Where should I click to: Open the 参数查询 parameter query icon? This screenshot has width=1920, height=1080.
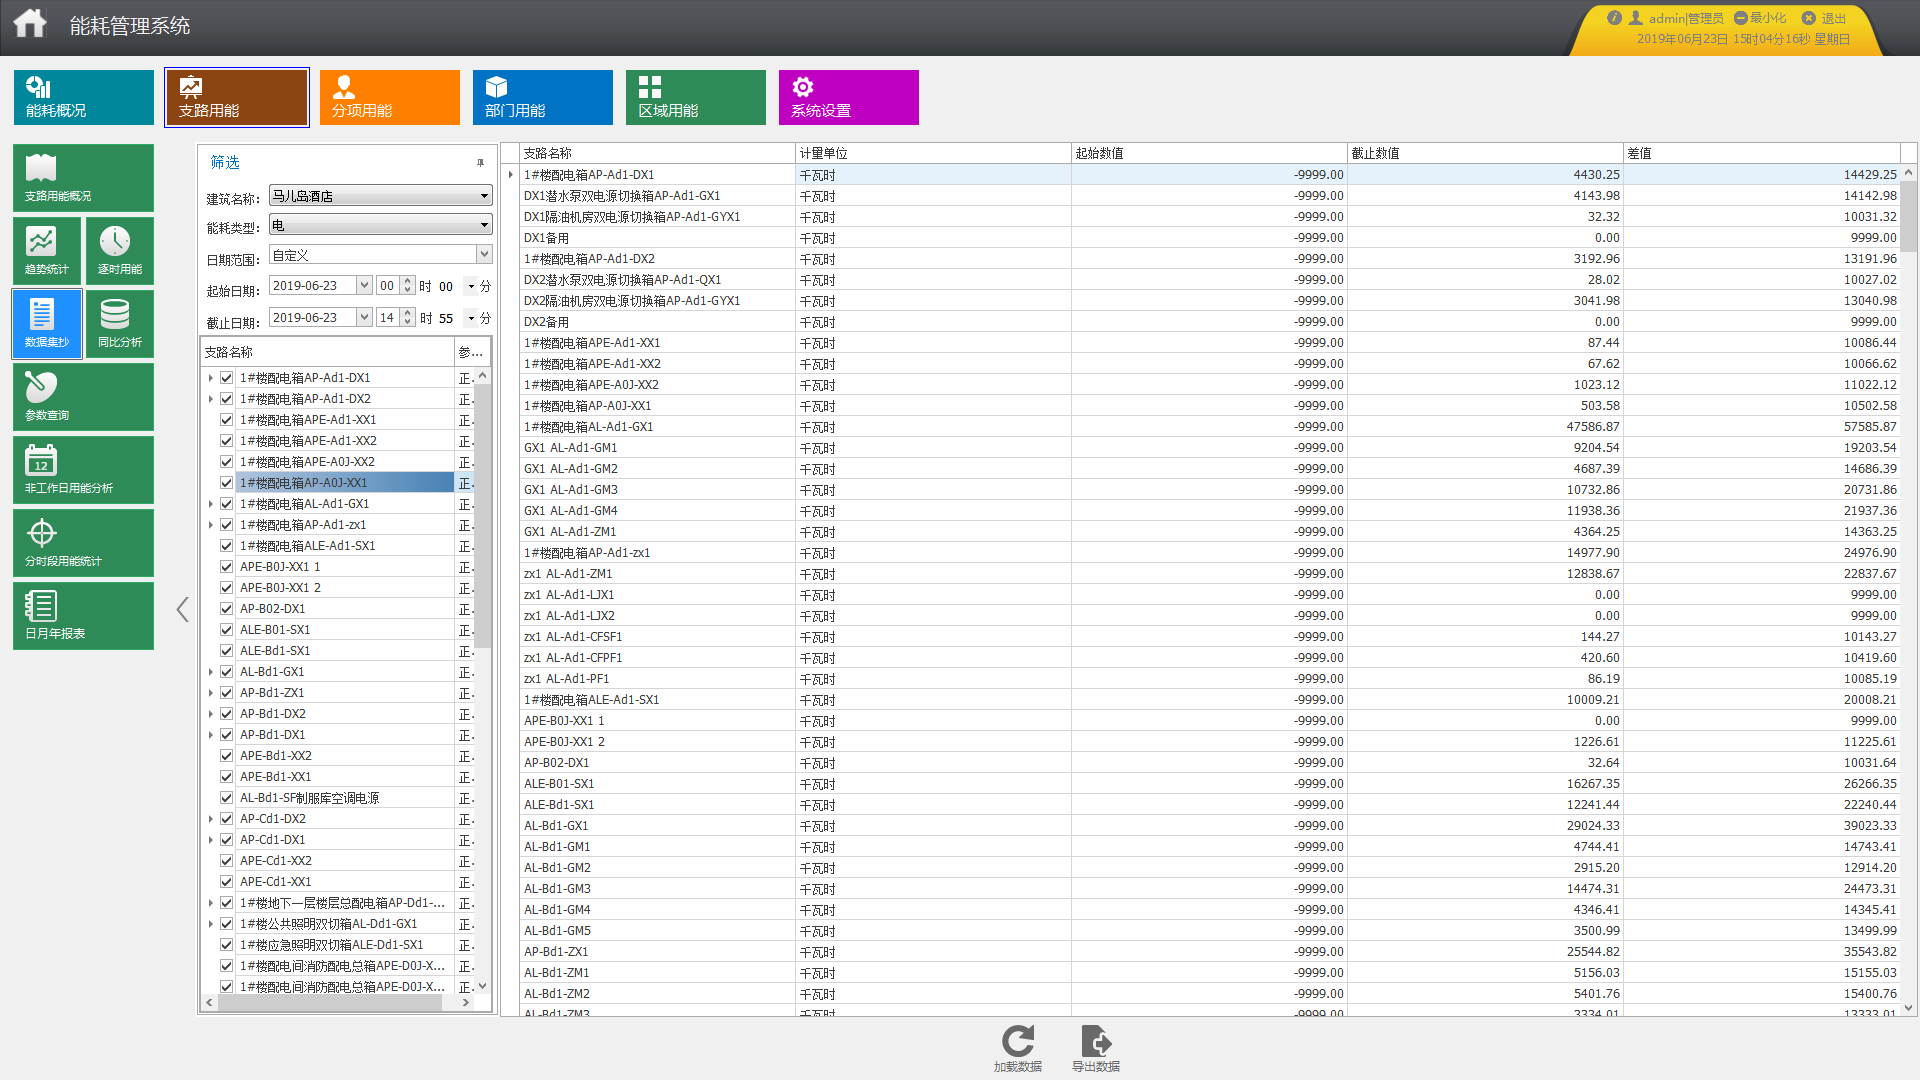(83, 396)
